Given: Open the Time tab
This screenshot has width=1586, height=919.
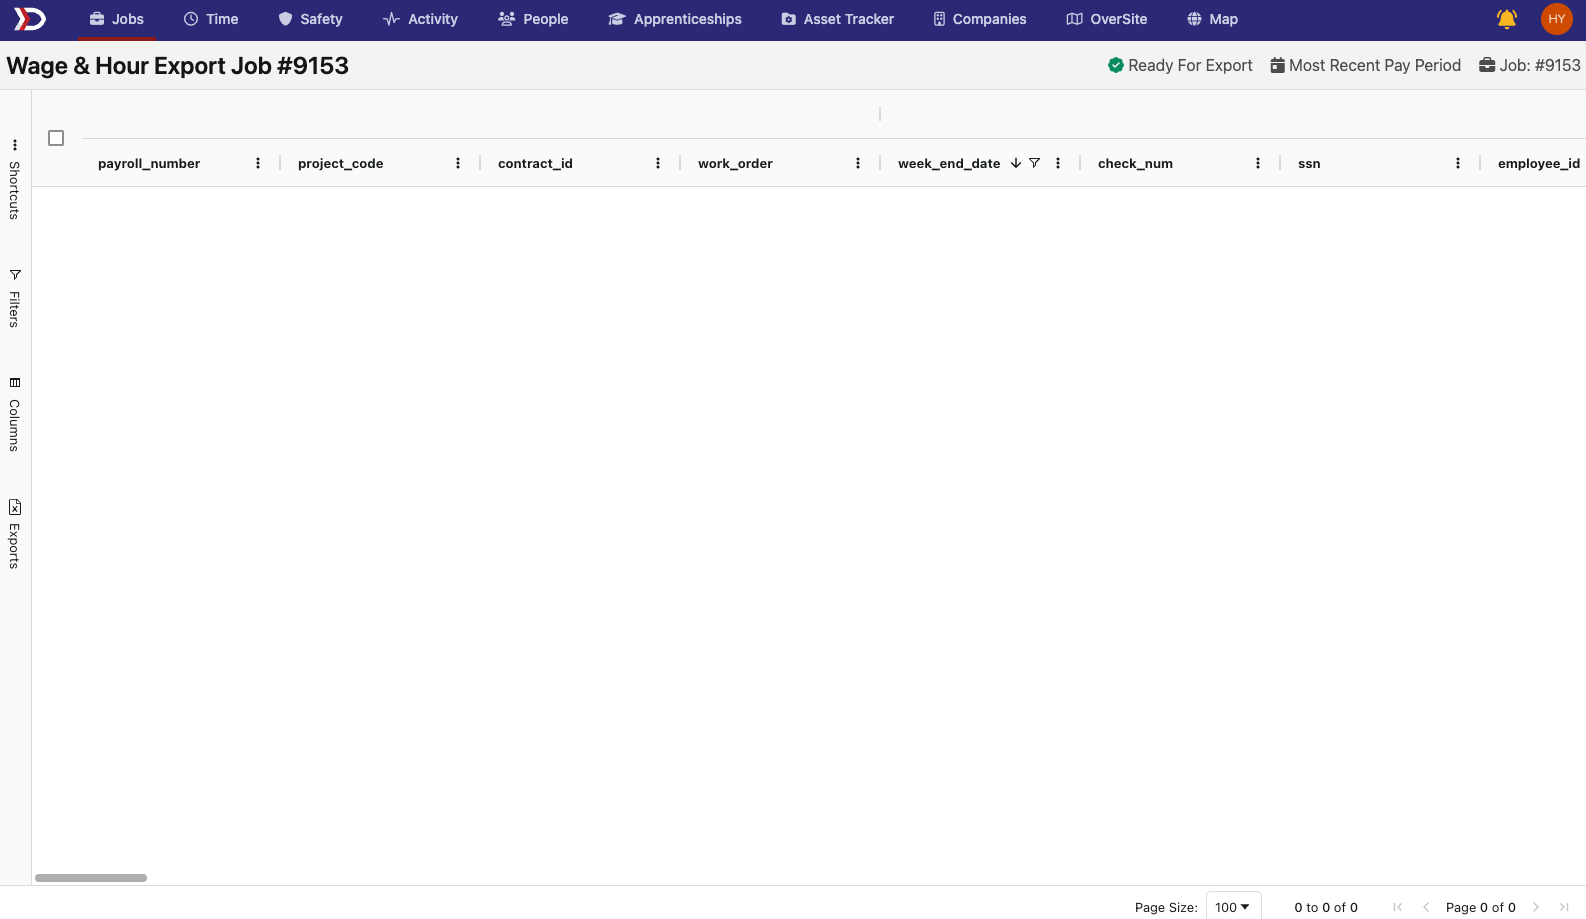Looking at the screenshot, I should point(211,19).
